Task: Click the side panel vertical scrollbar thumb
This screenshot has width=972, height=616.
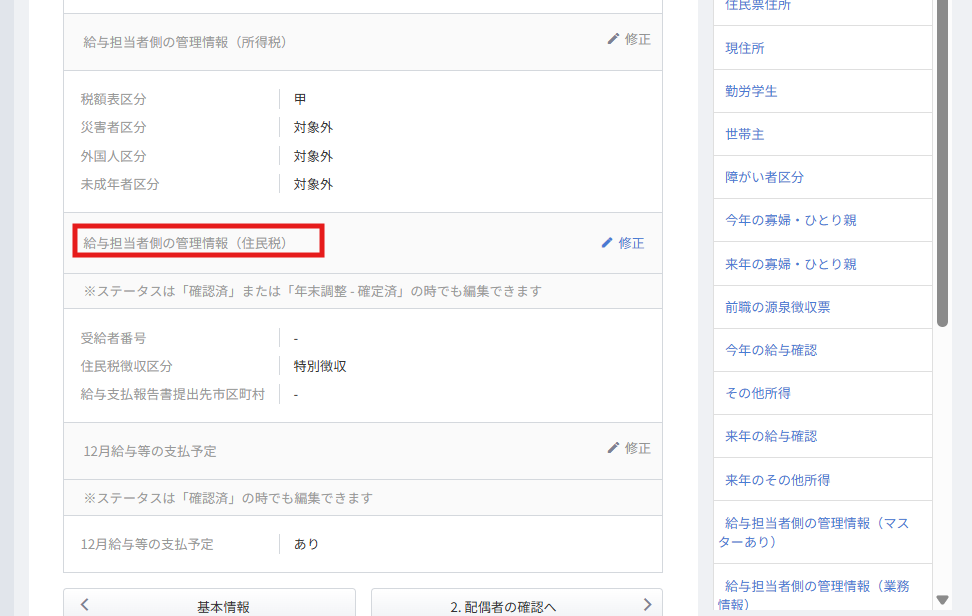Action: tap(942, 160)
